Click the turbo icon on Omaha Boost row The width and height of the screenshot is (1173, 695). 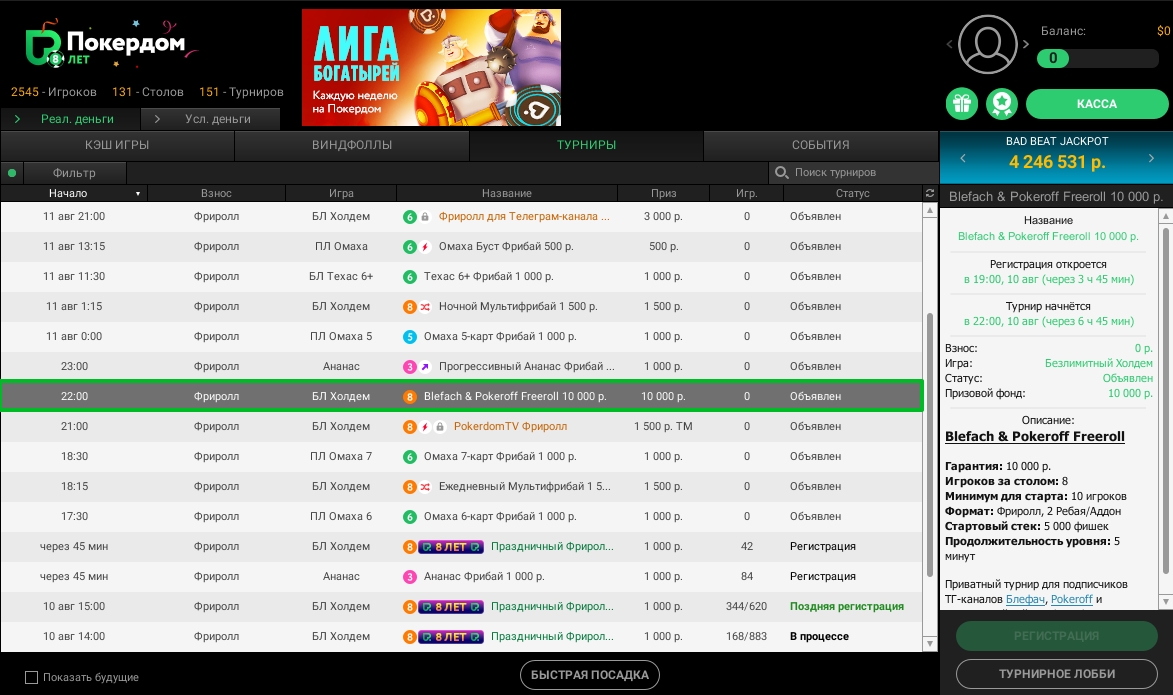click(x=425, y=247)
